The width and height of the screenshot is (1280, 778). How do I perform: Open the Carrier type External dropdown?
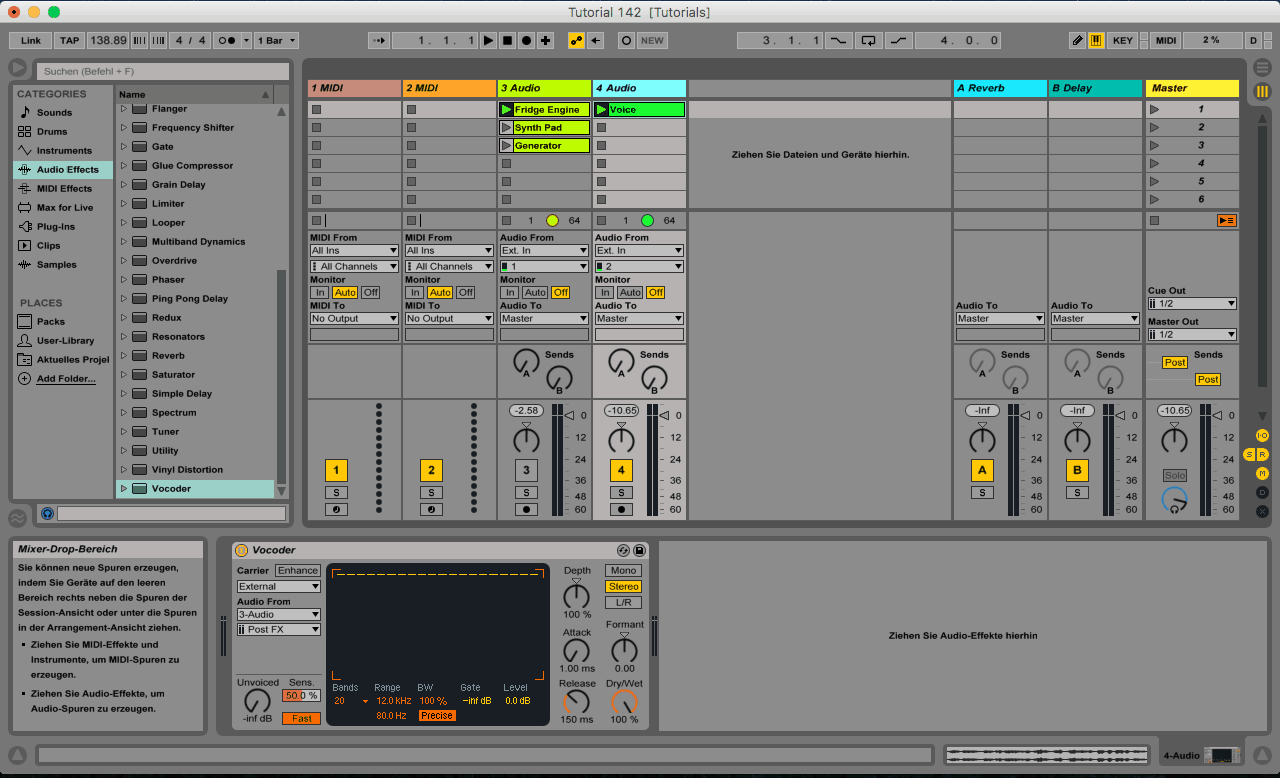point(278,587)
